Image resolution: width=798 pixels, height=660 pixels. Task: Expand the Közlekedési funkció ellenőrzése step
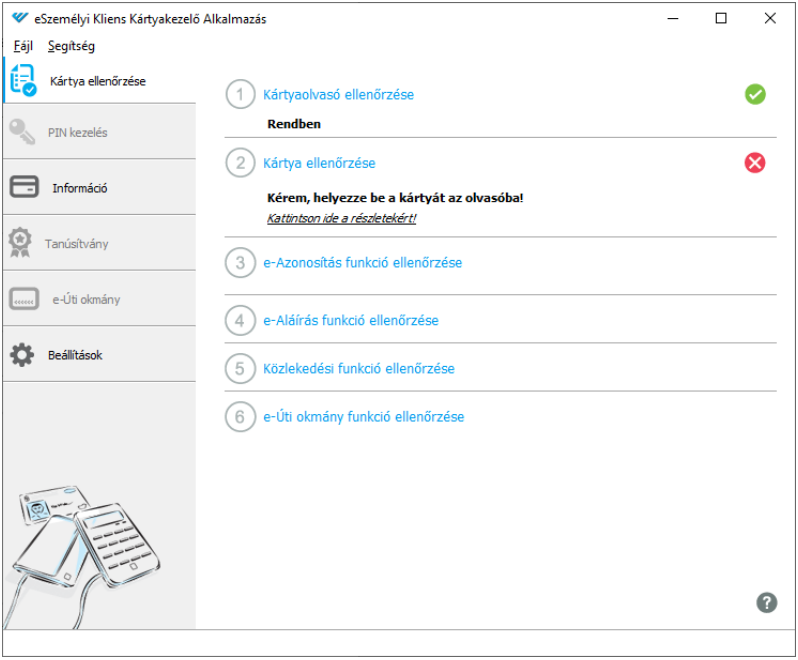359,368
